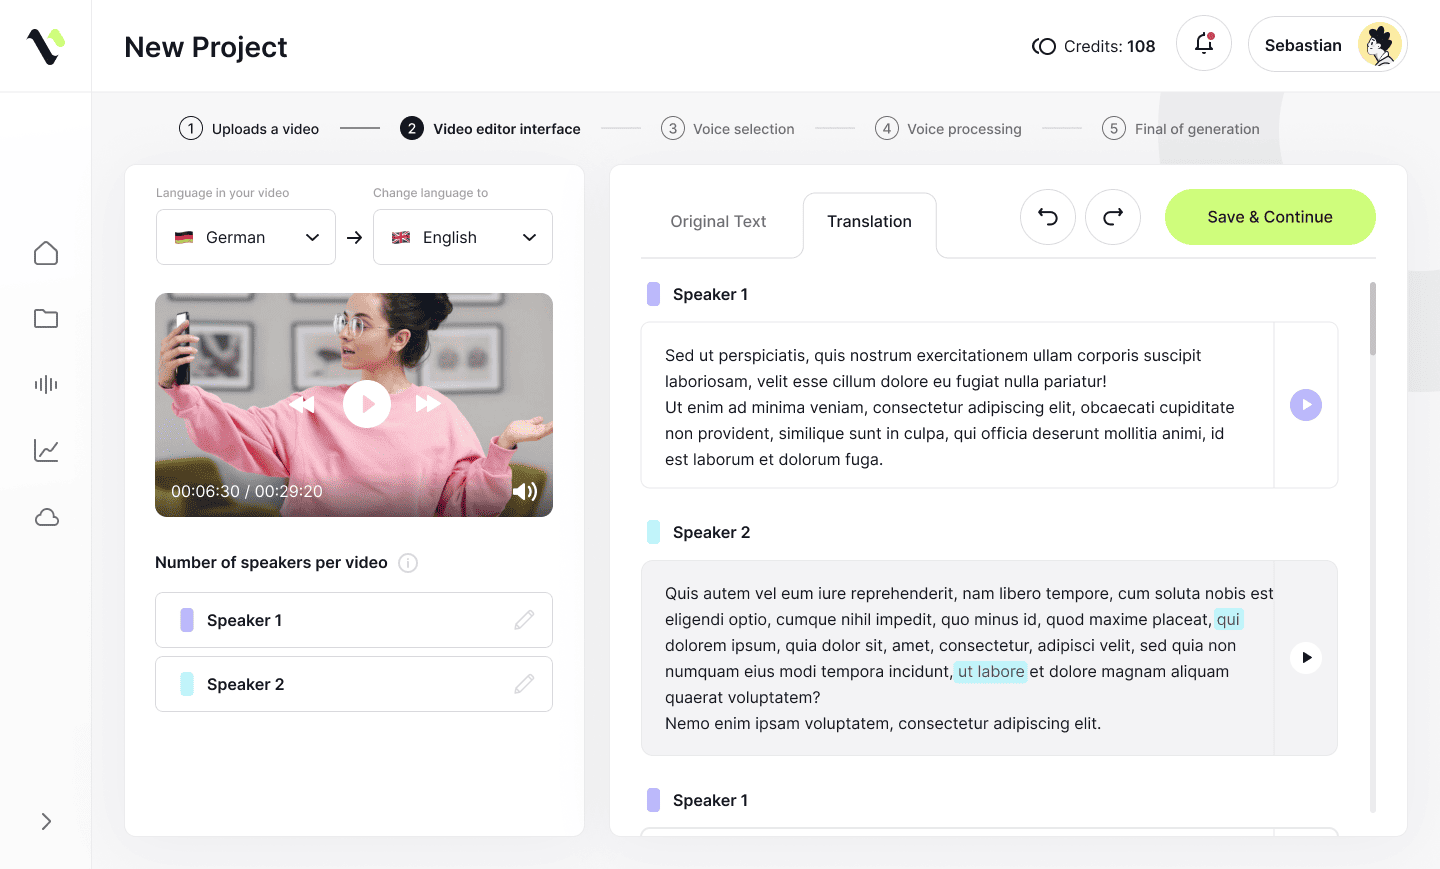Open the Home icon in sidebar

(x=46, y=253)
